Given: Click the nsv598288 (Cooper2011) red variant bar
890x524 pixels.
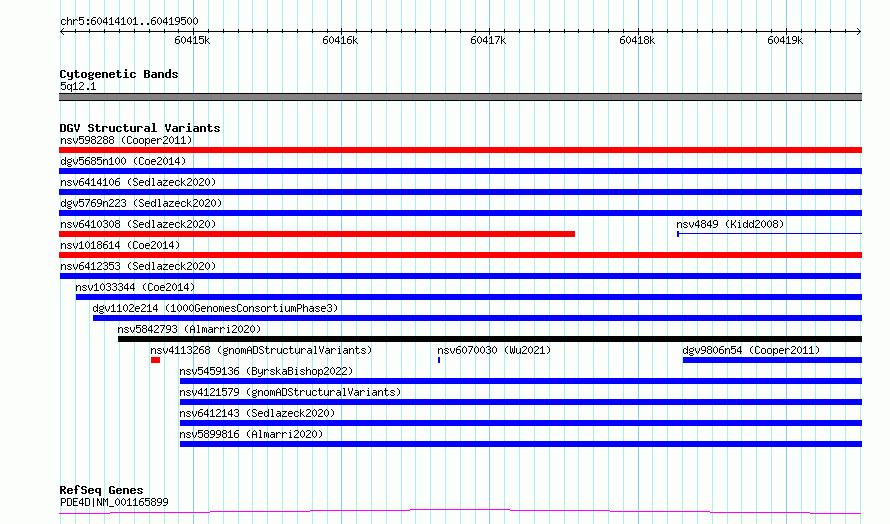Looking at the screenshot, I should coord(460,150).
